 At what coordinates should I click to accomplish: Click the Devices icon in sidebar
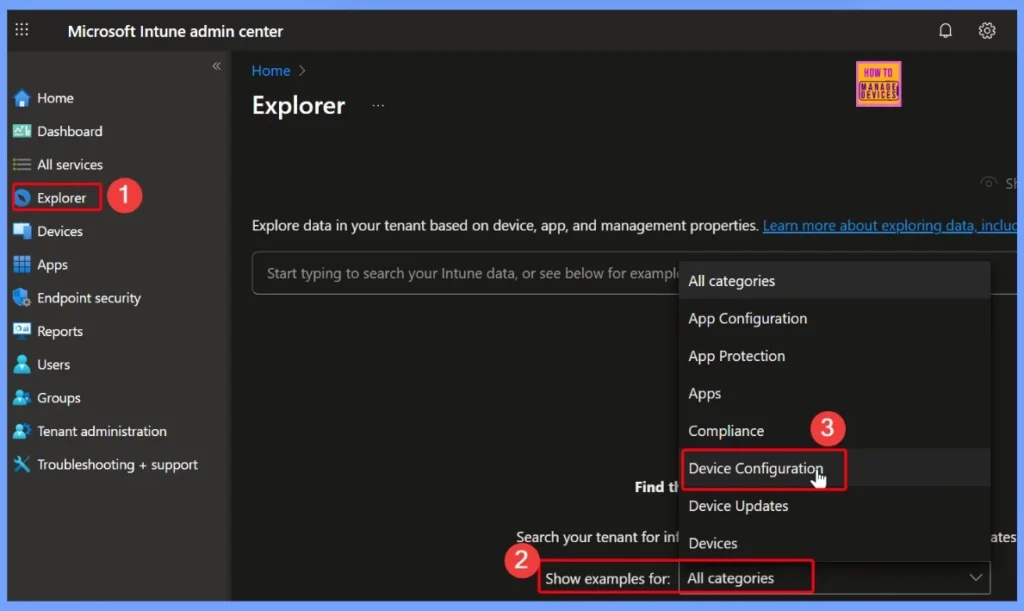coord(22,231)
